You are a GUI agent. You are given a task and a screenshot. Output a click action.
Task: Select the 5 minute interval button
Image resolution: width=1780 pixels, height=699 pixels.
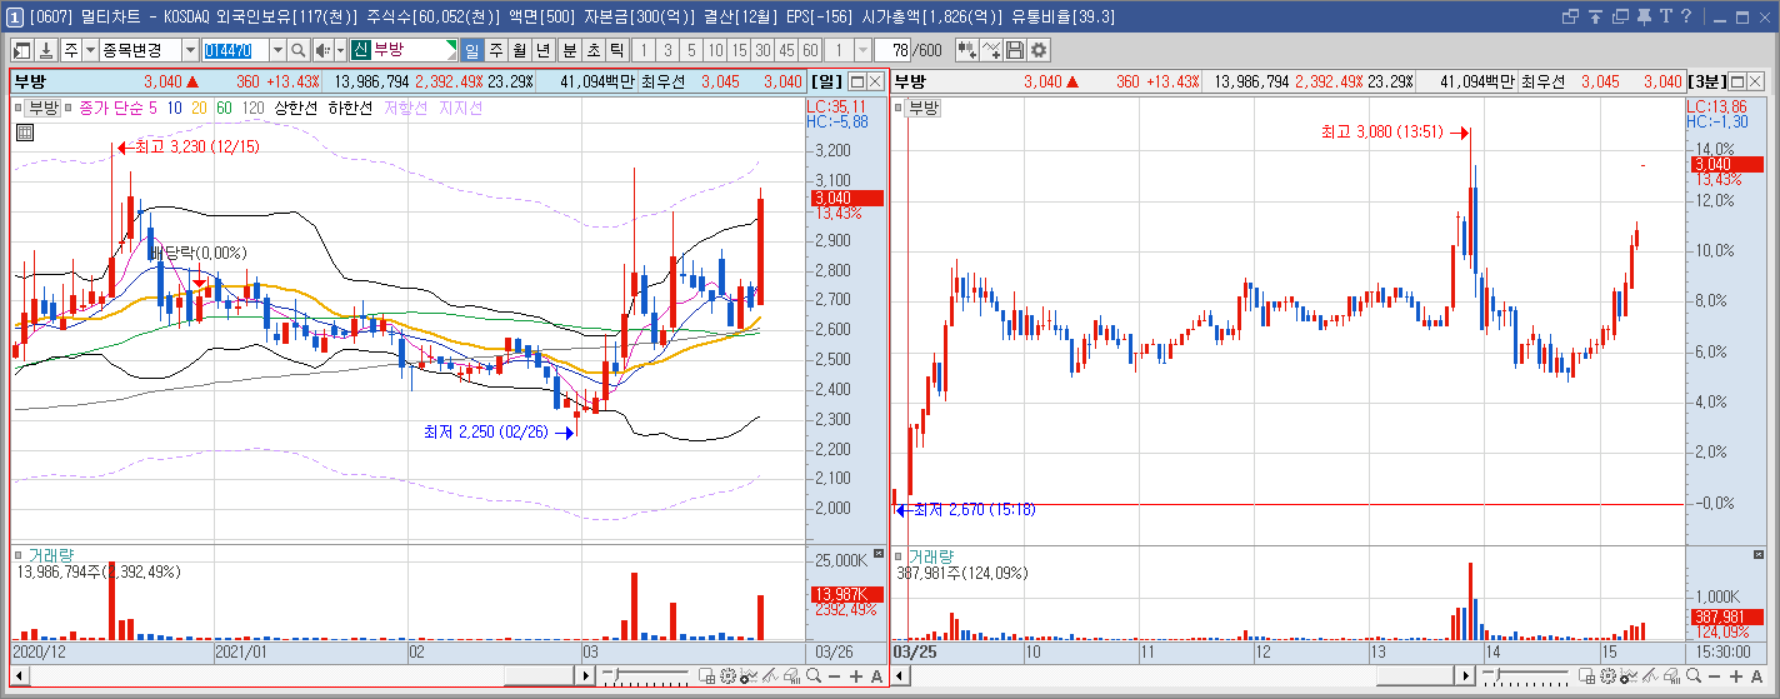point(691,50)
